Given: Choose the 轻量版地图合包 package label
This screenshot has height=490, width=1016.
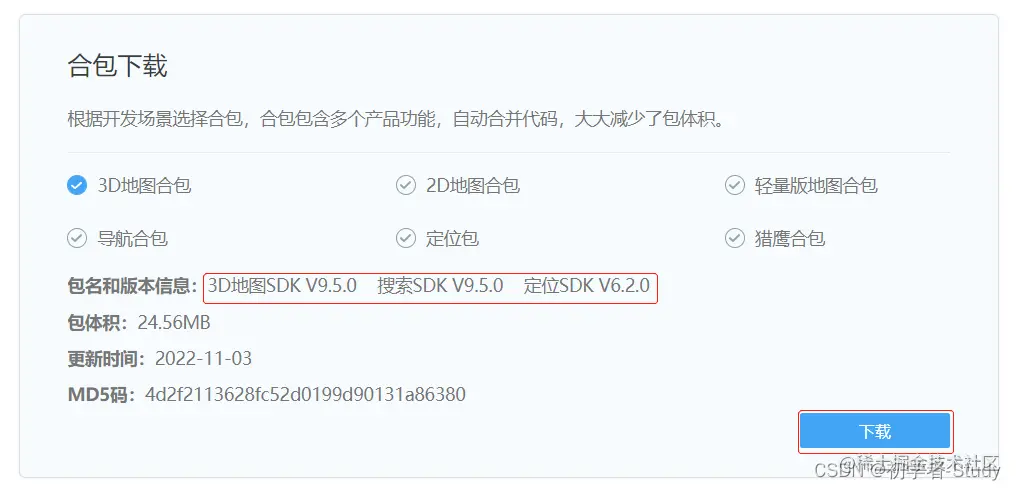Looking at the screenshot, I should (x=816, y=186).
